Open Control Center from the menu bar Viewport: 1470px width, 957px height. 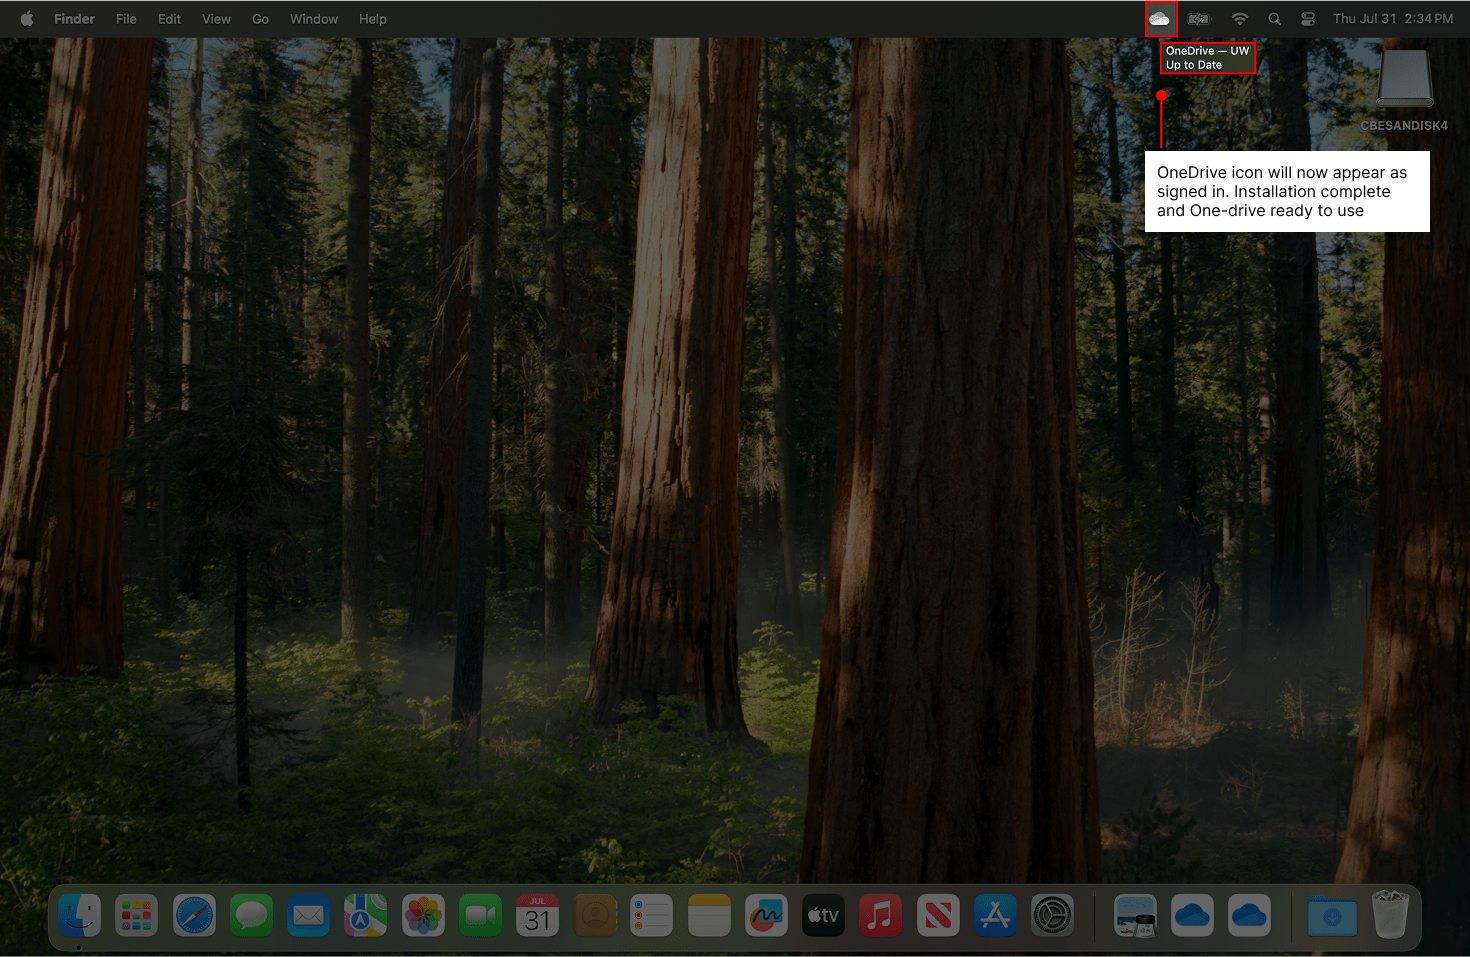coord(1307,19)
